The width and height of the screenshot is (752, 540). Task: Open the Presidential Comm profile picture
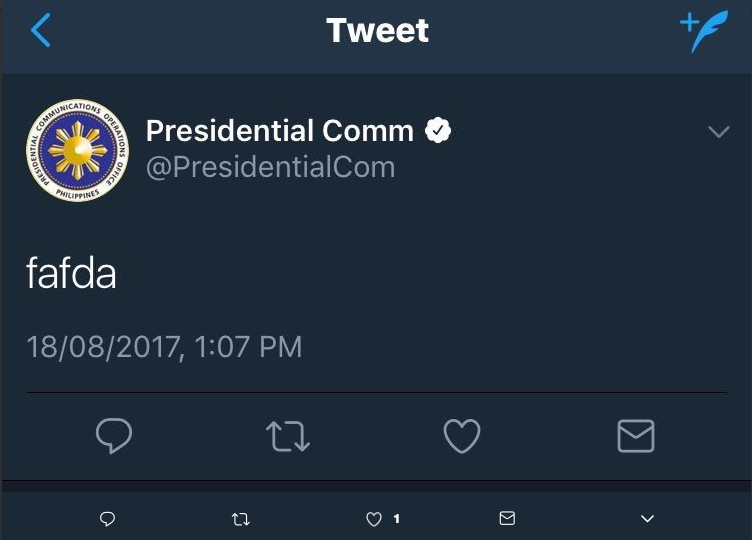77,150
